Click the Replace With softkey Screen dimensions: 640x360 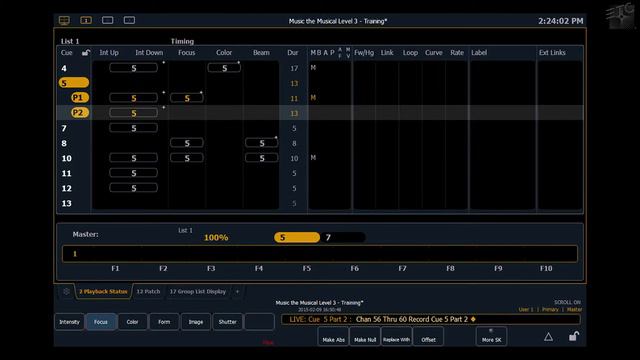(x=396, y=337)
